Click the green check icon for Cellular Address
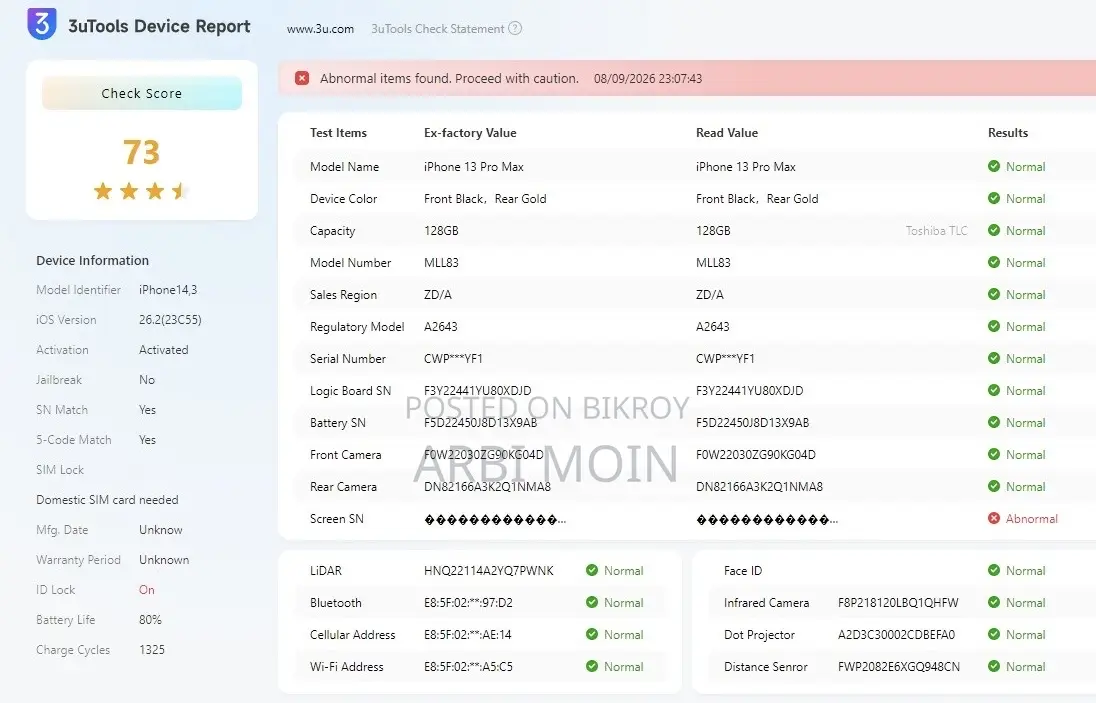 (x=592, y=635)
